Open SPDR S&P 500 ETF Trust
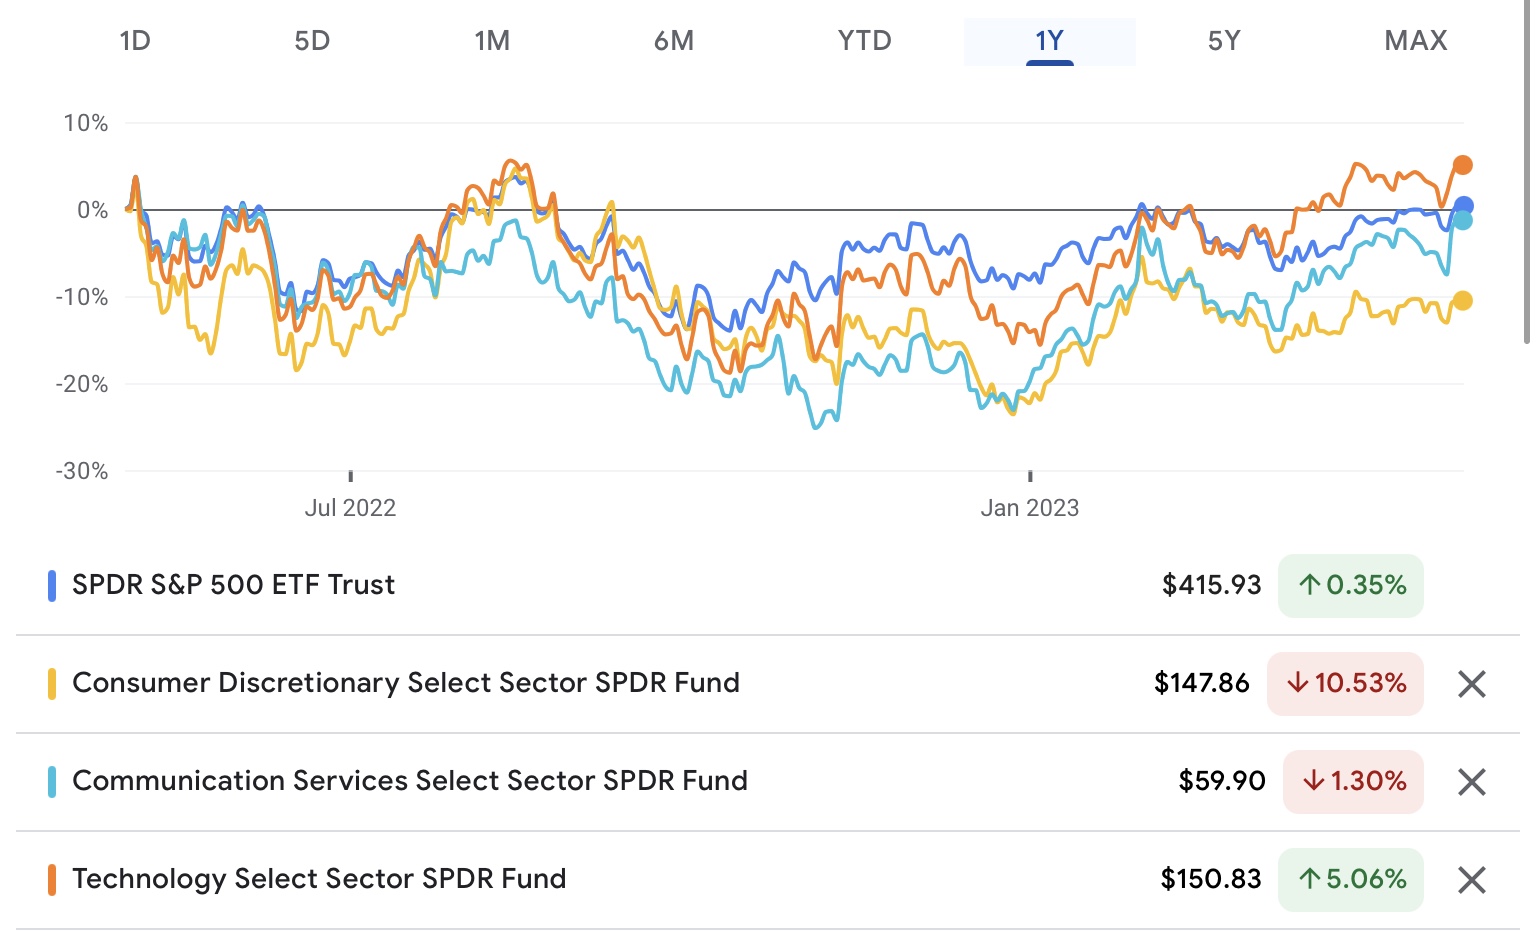1536x932 pixels. pyautogui.click(x=234, y=585)
